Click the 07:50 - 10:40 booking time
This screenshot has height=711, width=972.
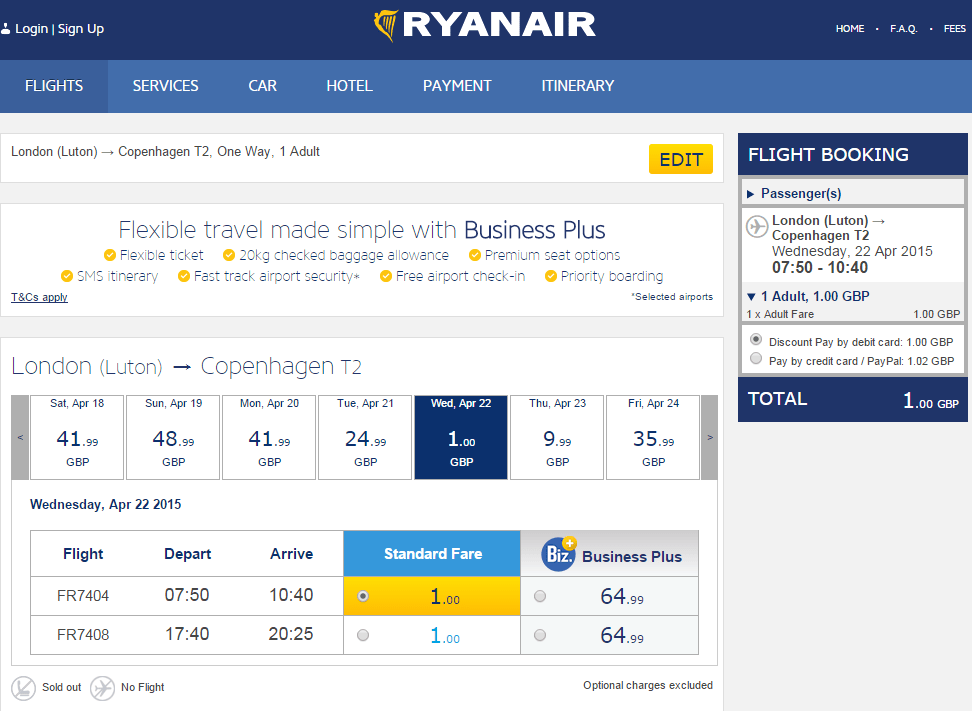(820, 268)
